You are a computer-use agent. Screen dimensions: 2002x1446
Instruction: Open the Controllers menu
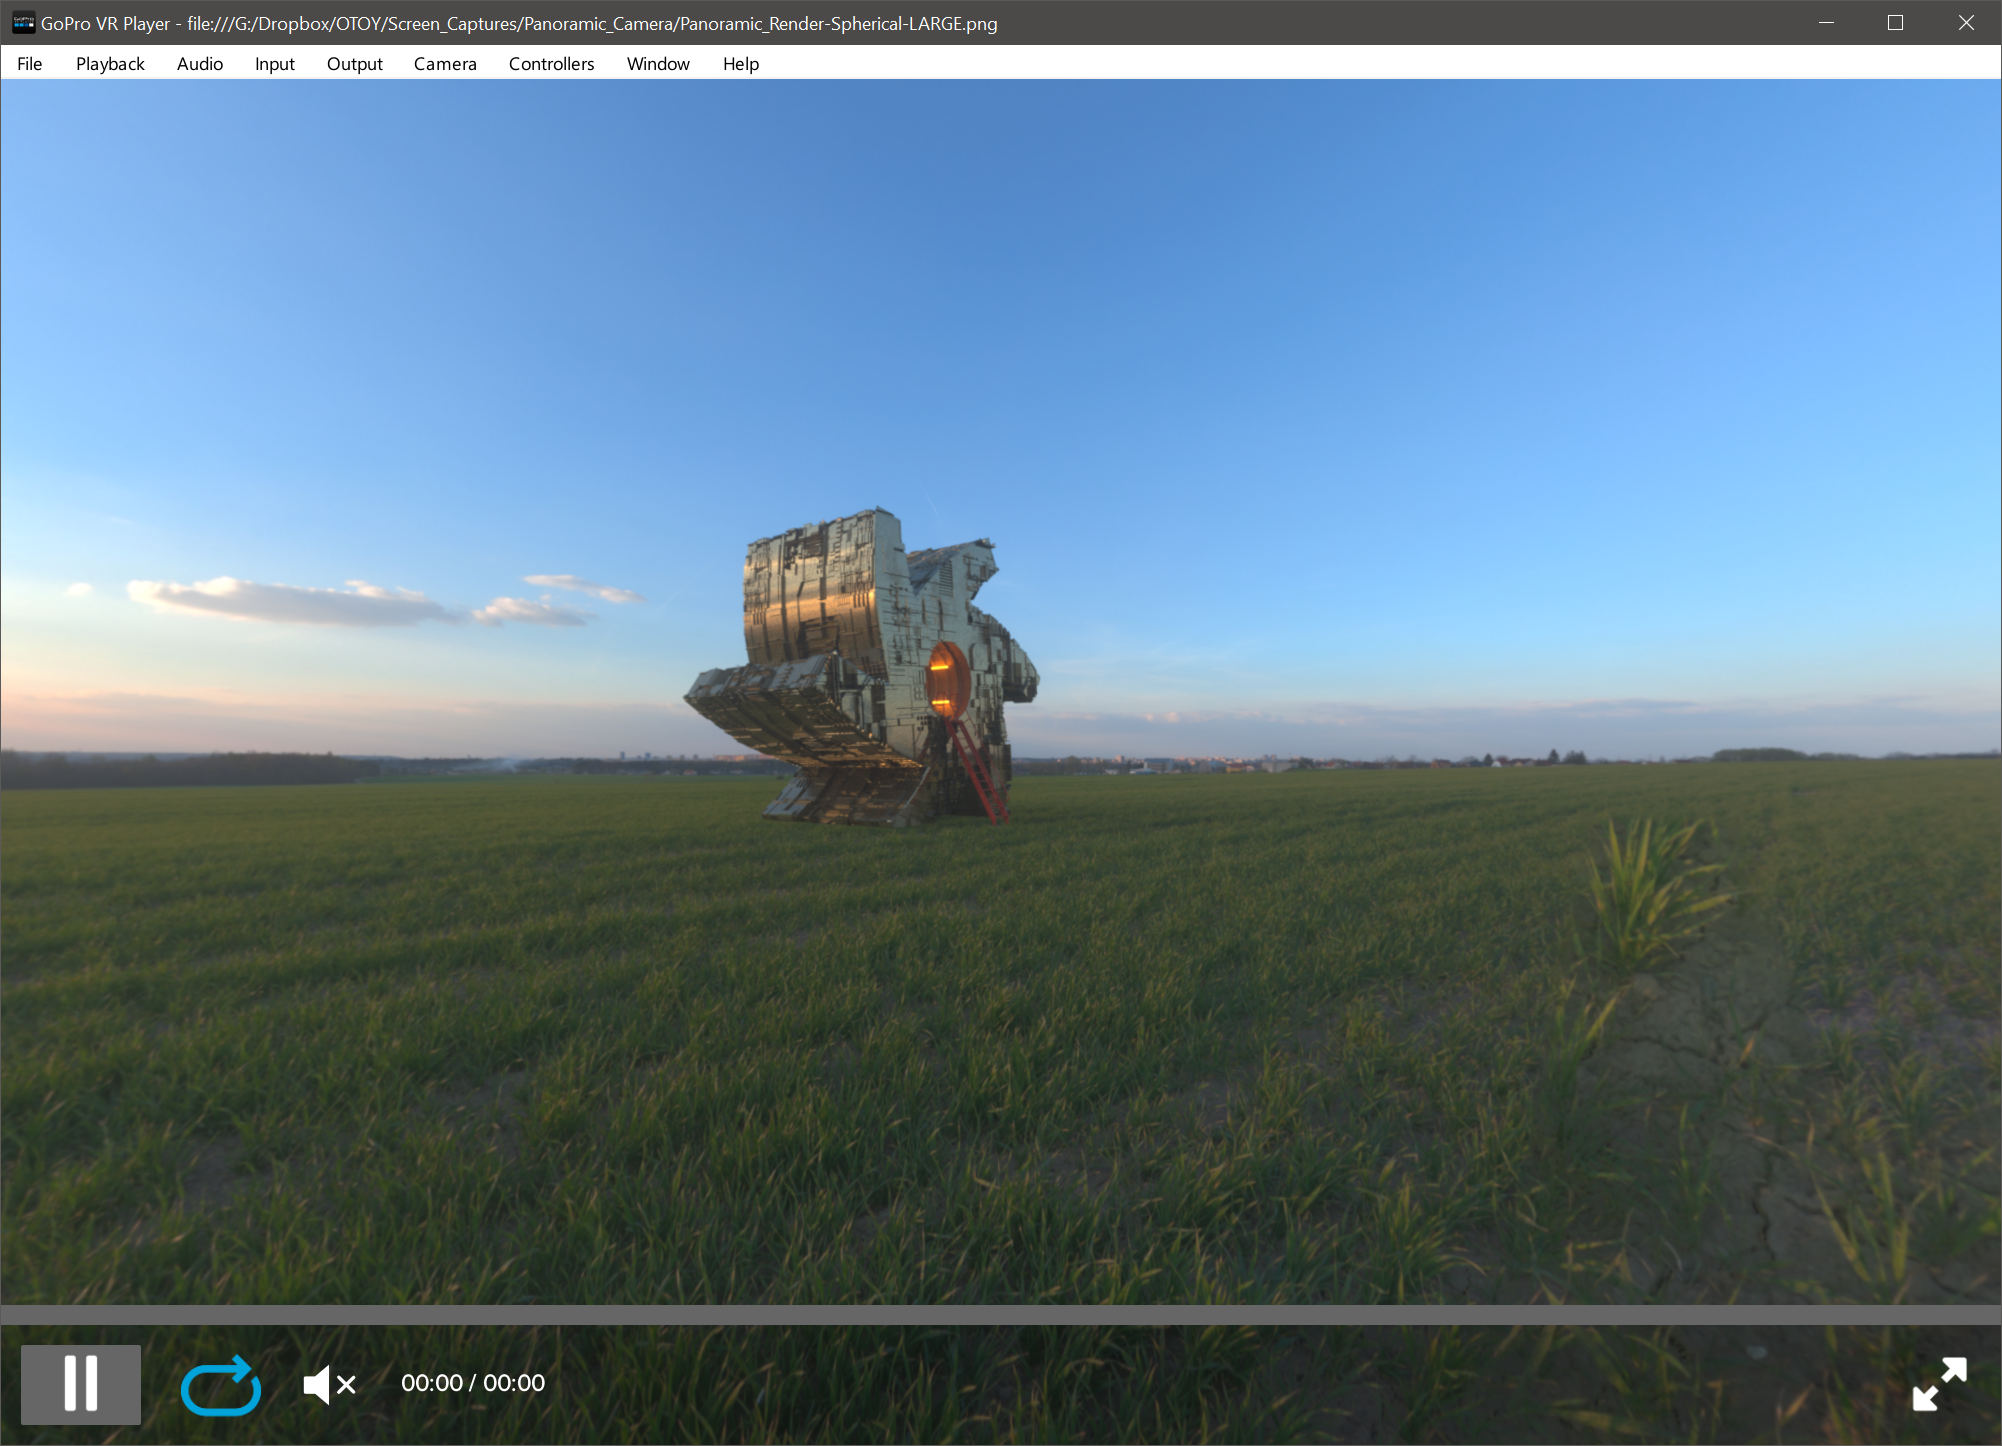pos(551,64)
